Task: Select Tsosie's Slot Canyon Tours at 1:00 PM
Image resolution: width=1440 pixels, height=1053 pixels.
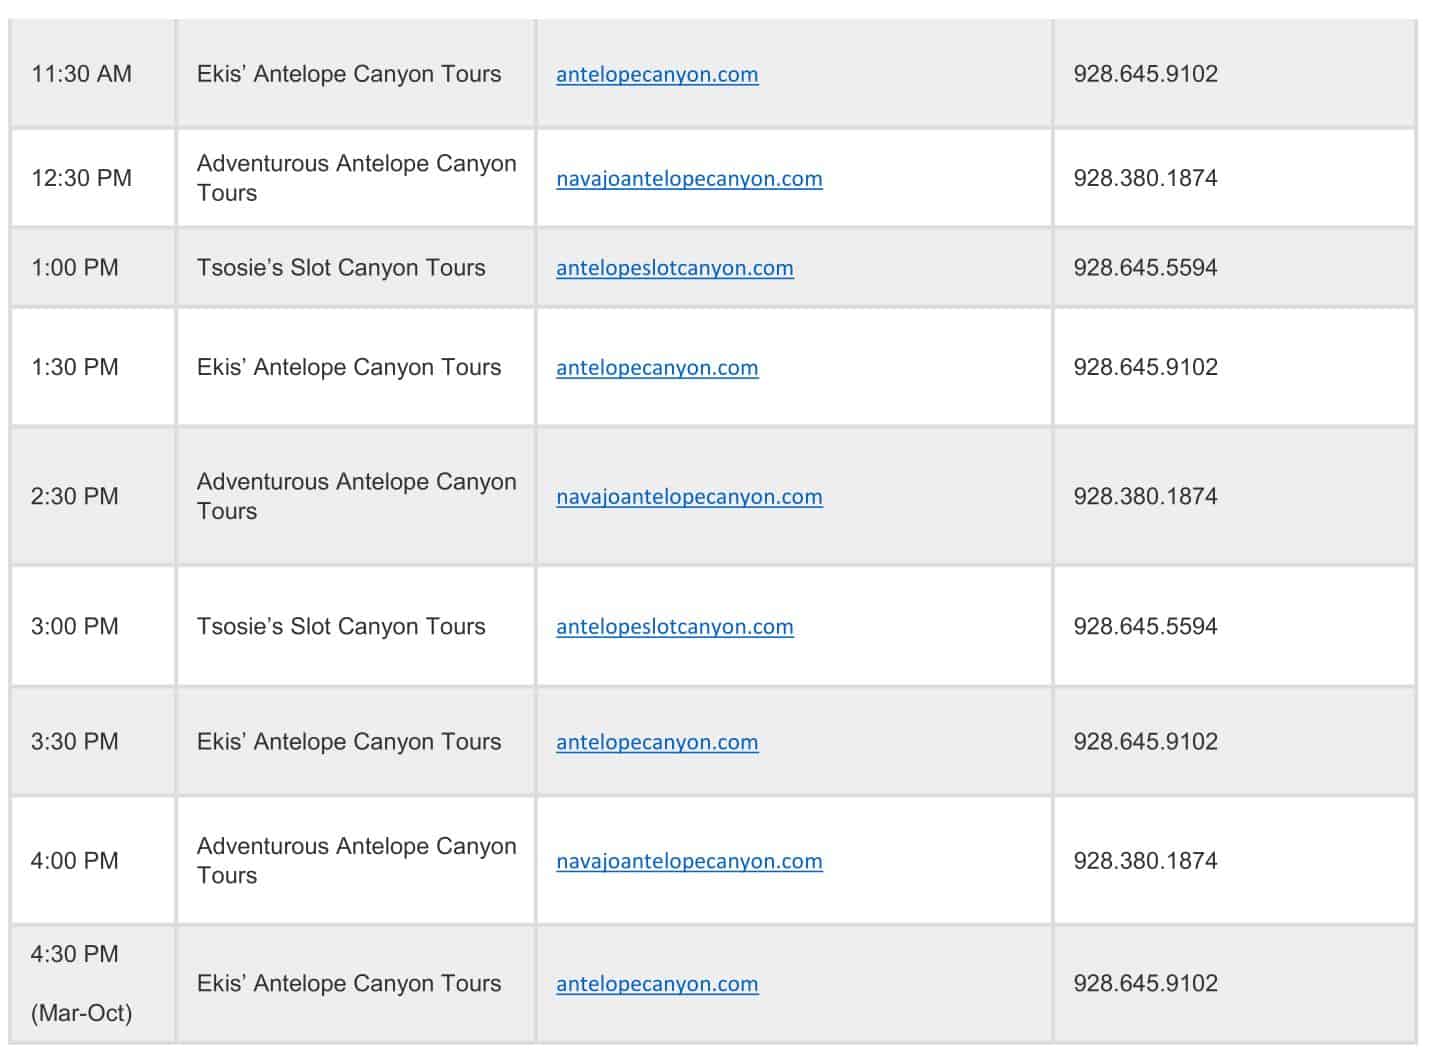Action: pyautogui.click(x=341, y=267)
